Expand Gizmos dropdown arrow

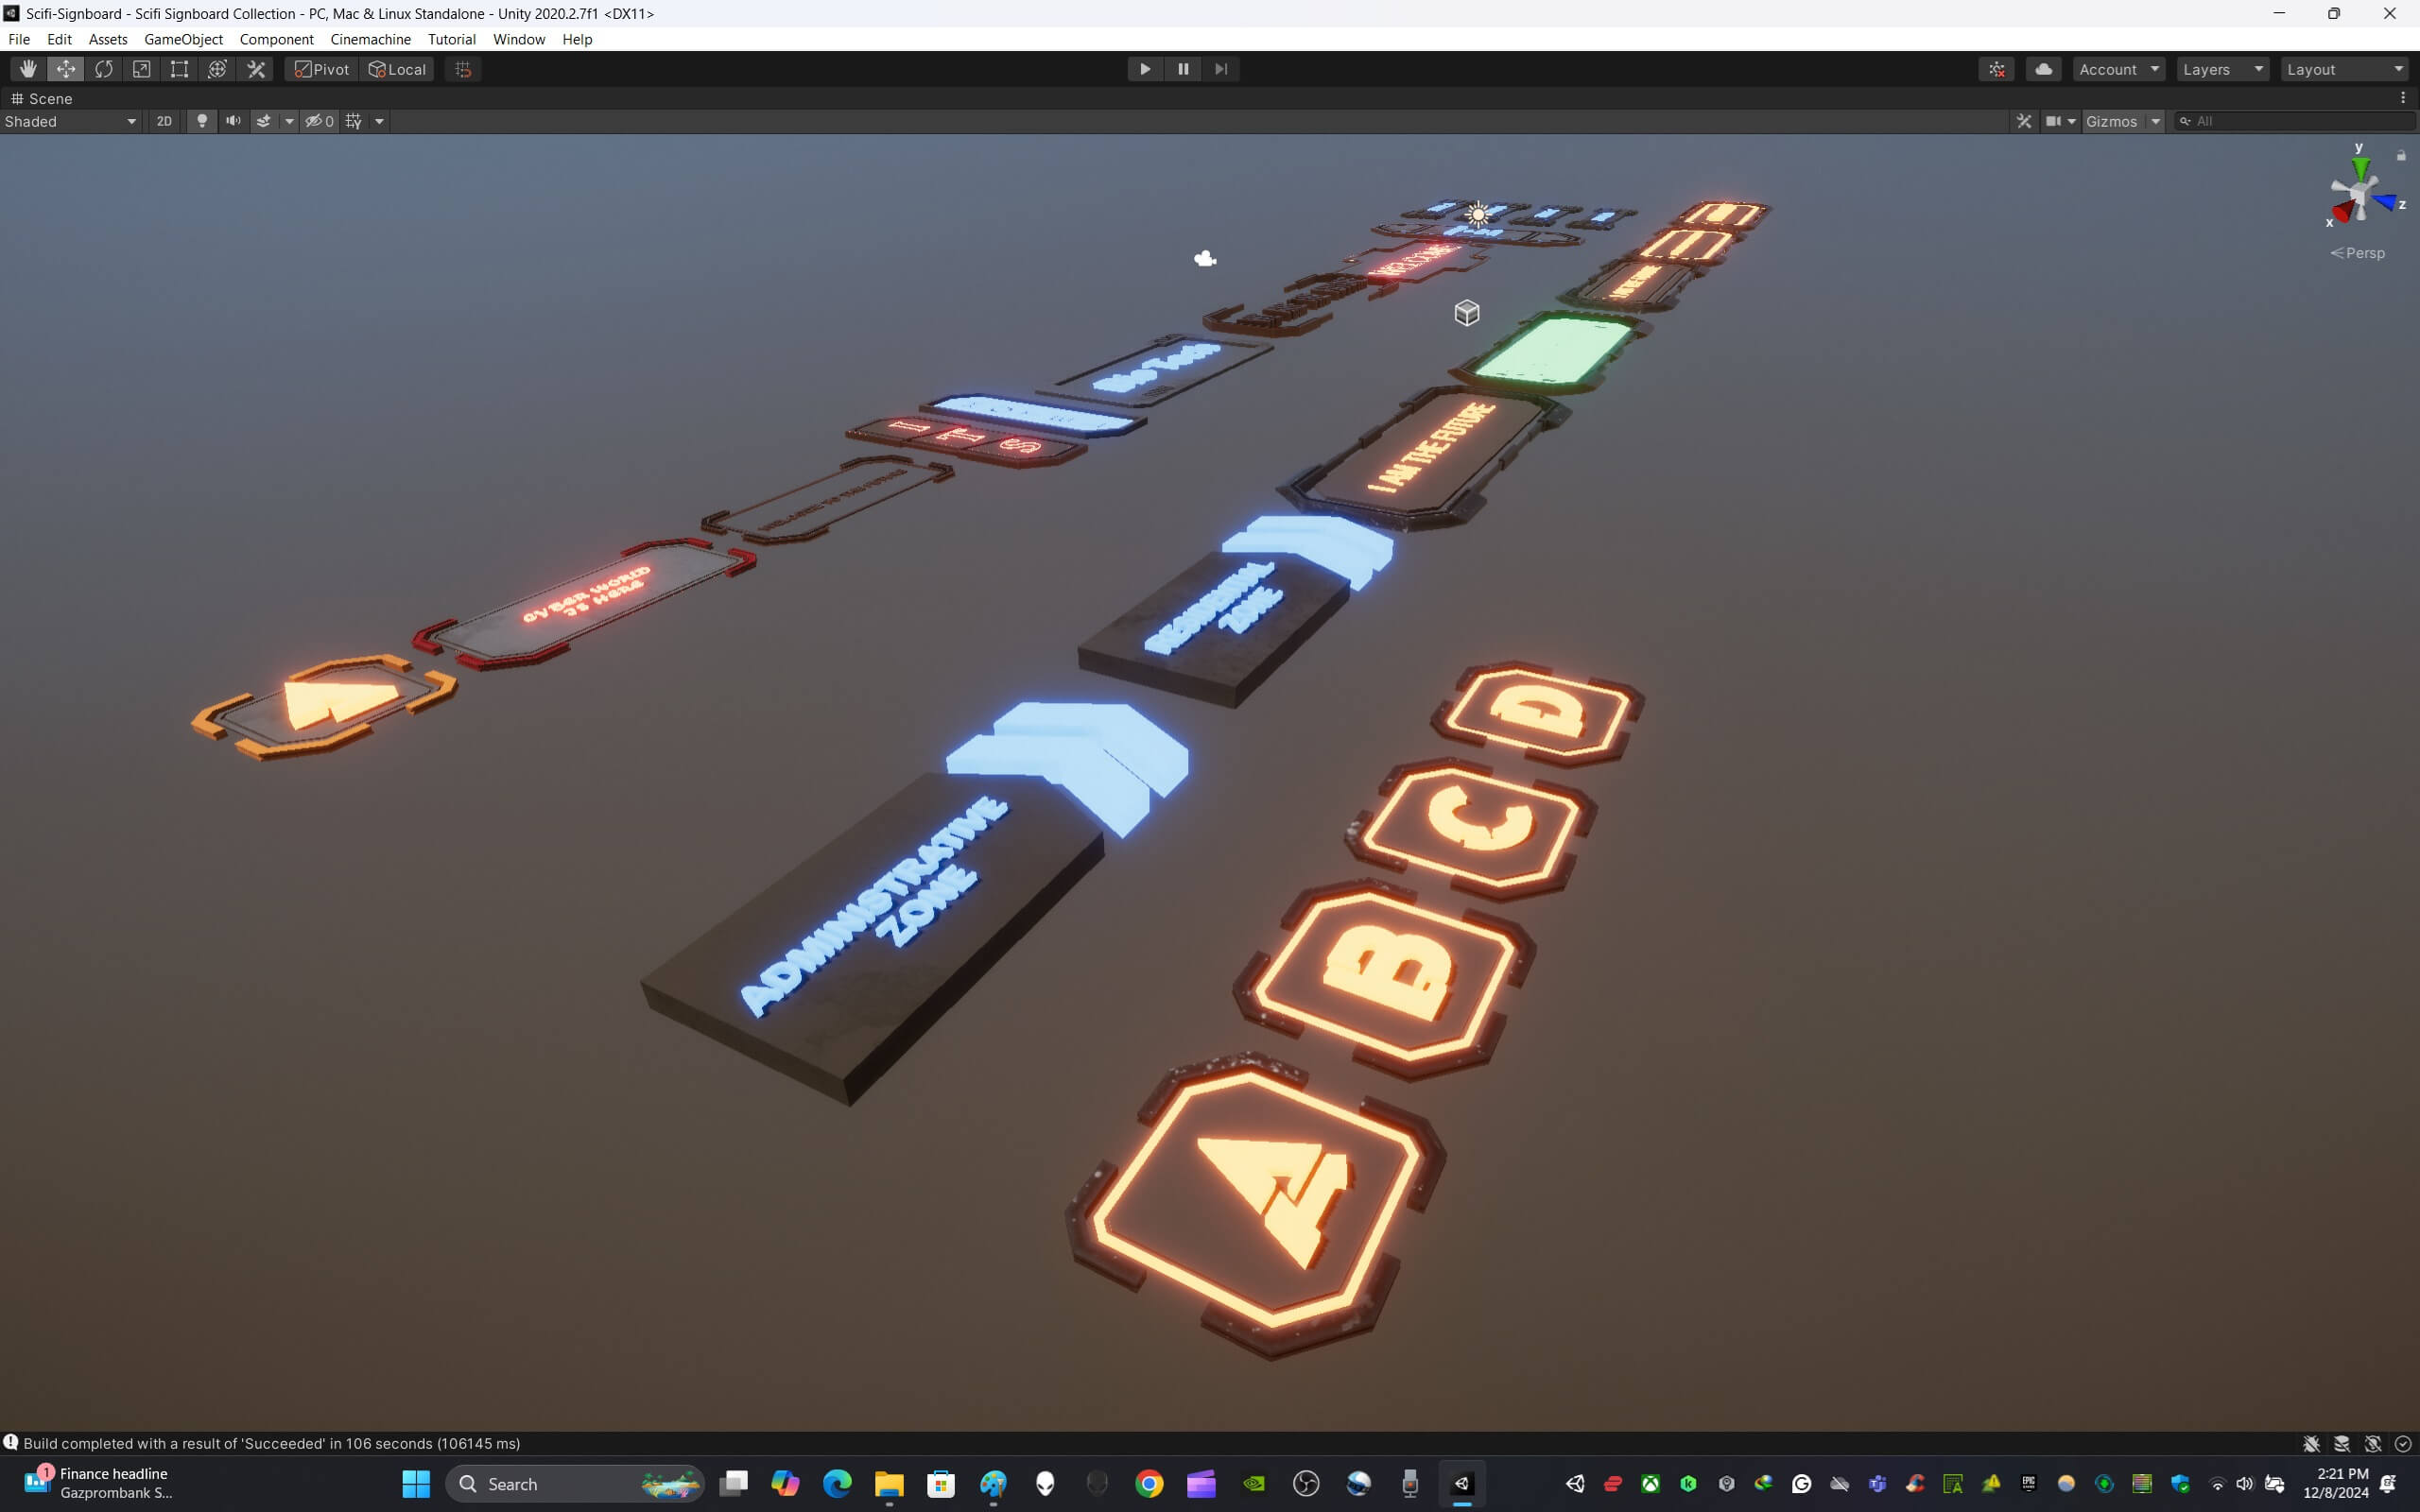[x=2156, y=121]
